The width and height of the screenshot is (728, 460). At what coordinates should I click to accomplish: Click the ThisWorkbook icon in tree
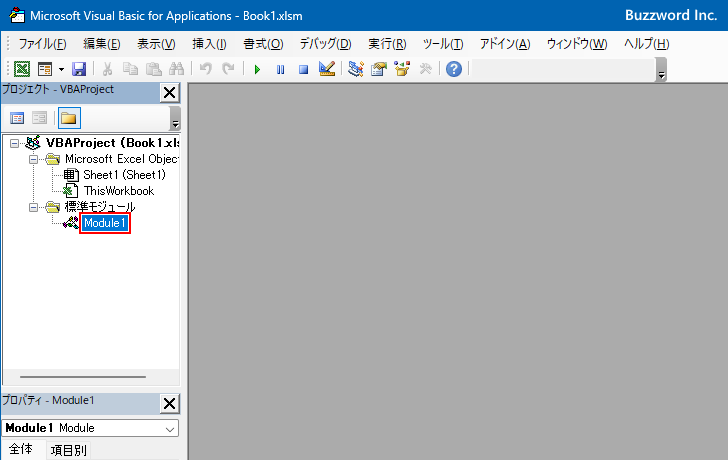coord(71,191)
